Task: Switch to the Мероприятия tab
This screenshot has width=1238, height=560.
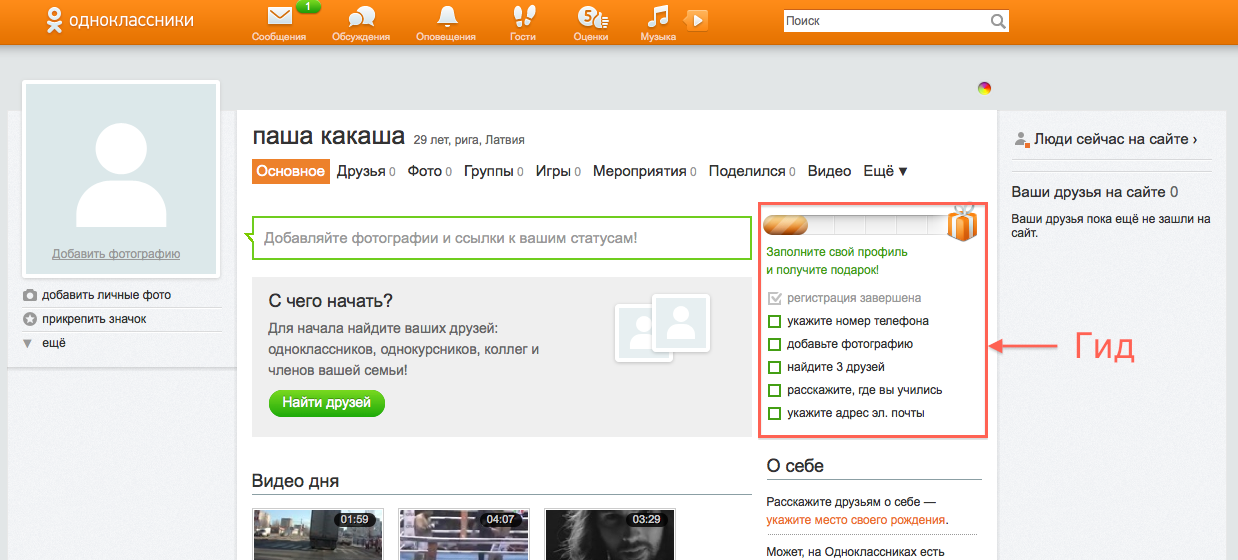Action: pos(645,171)
